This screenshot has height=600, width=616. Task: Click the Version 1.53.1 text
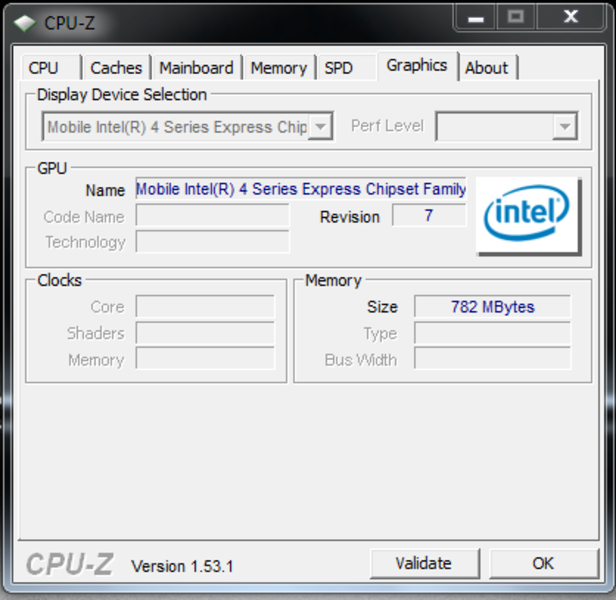(182, 566)
